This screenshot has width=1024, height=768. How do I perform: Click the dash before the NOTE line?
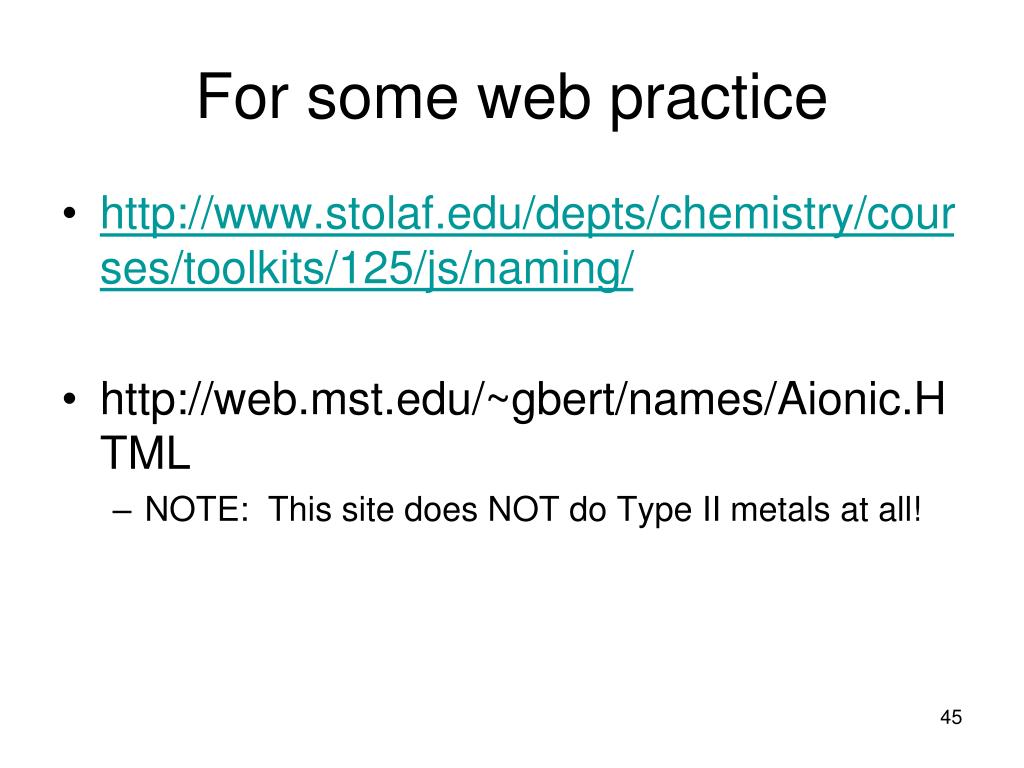[122, 512]
